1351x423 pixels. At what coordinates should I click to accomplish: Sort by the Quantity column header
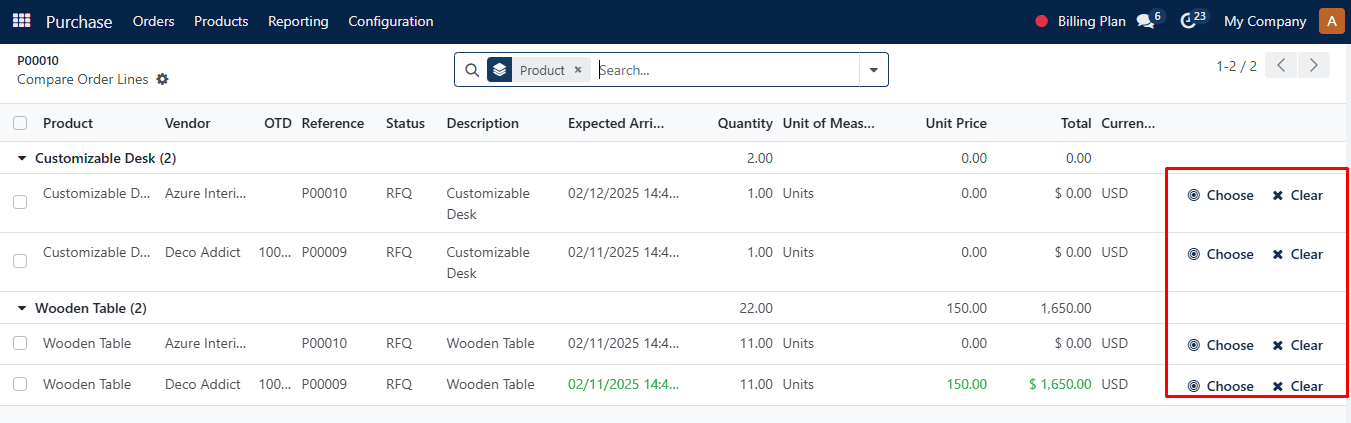745,123
